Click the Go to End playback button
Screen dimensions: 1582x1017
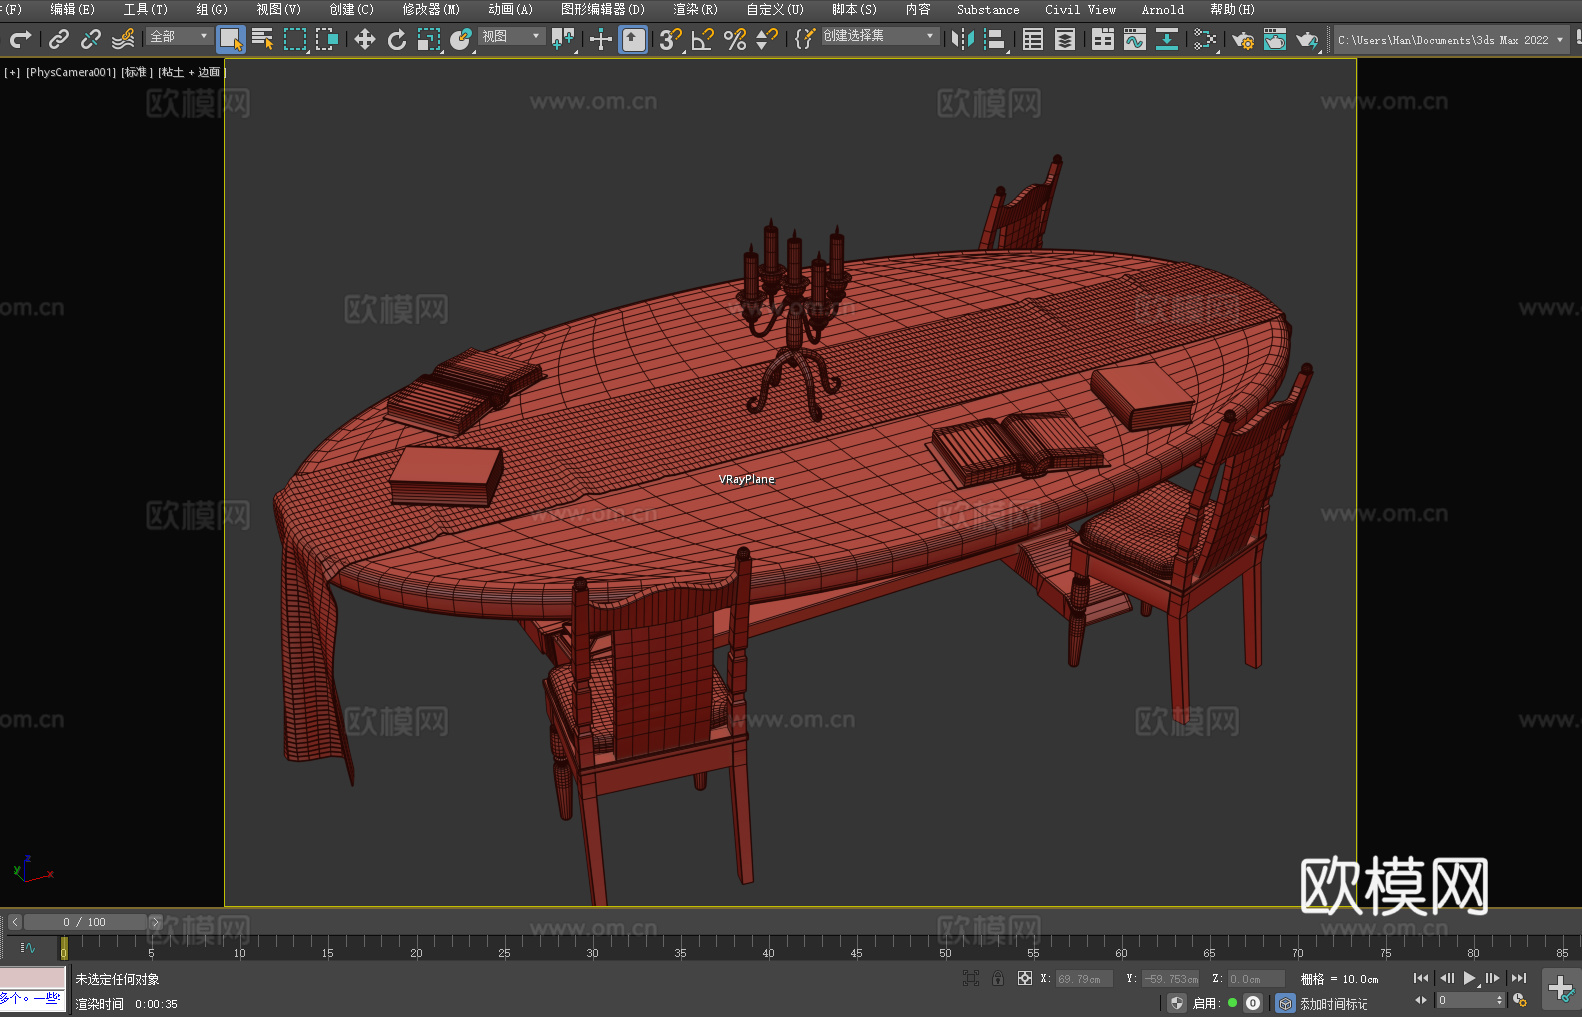click(x=1519, y=978)
